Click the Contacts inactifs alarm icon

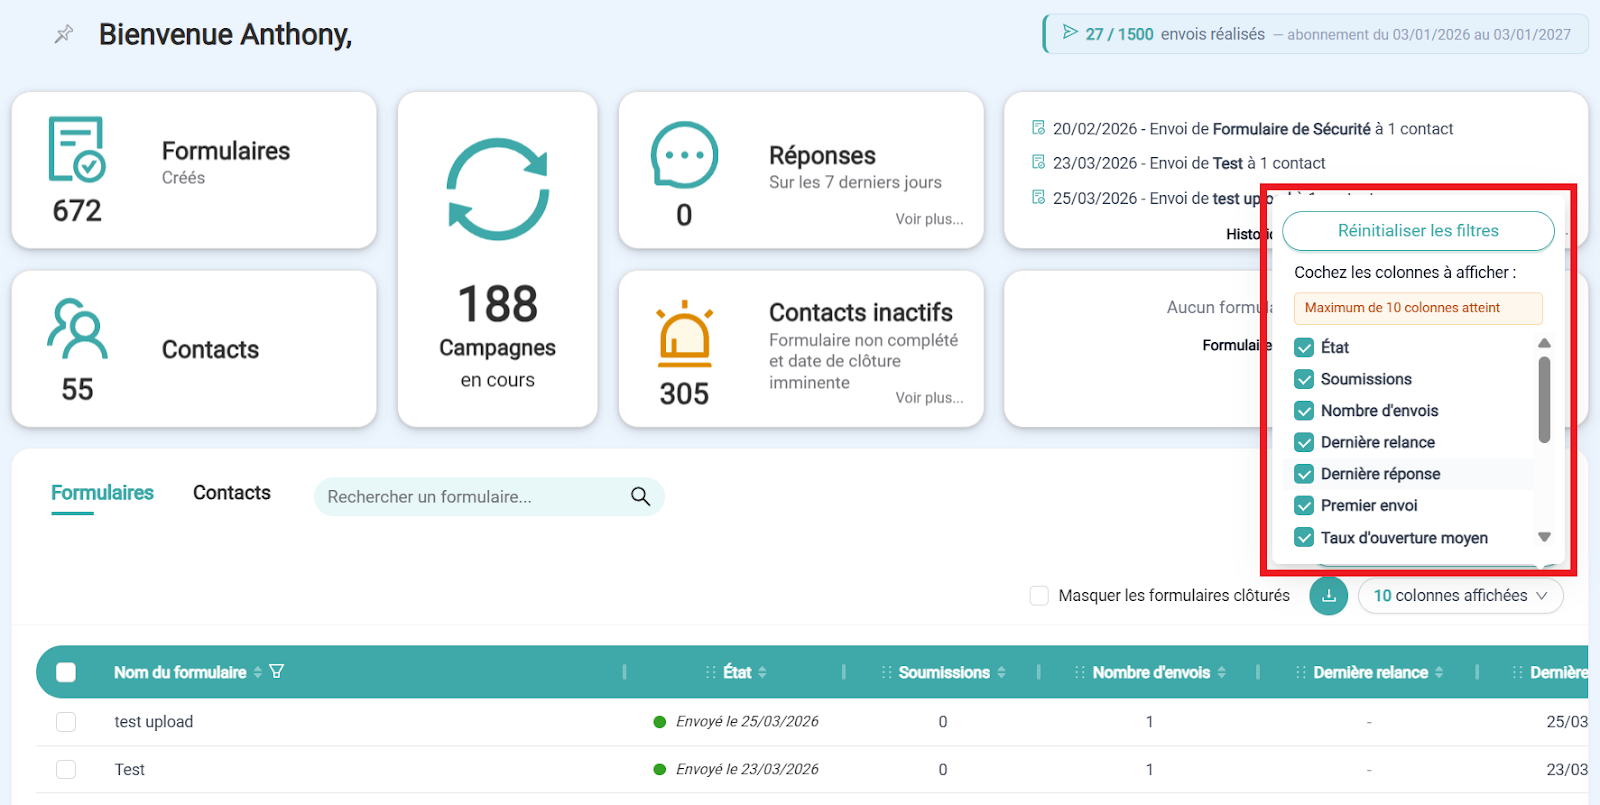[x=684, y=334]
